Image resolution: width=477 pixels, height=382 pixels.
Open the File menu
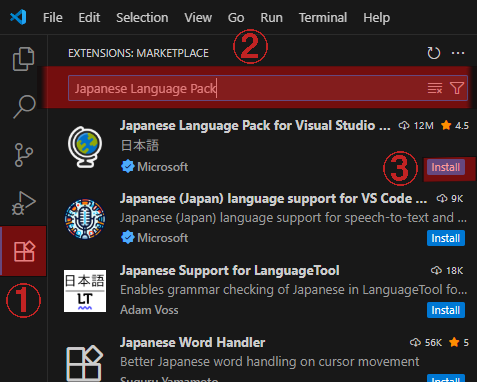coord(53,18)
